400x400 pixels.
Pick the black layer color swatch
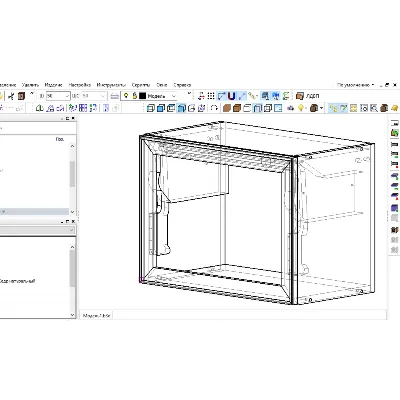point(143,96)
